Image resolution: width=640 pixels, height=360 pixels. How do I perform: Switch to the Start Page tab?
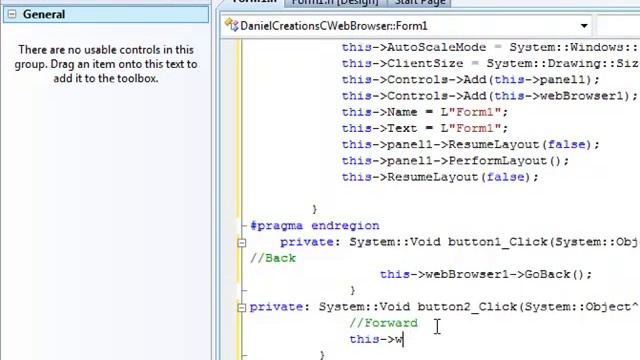click(x=420, y=2)
